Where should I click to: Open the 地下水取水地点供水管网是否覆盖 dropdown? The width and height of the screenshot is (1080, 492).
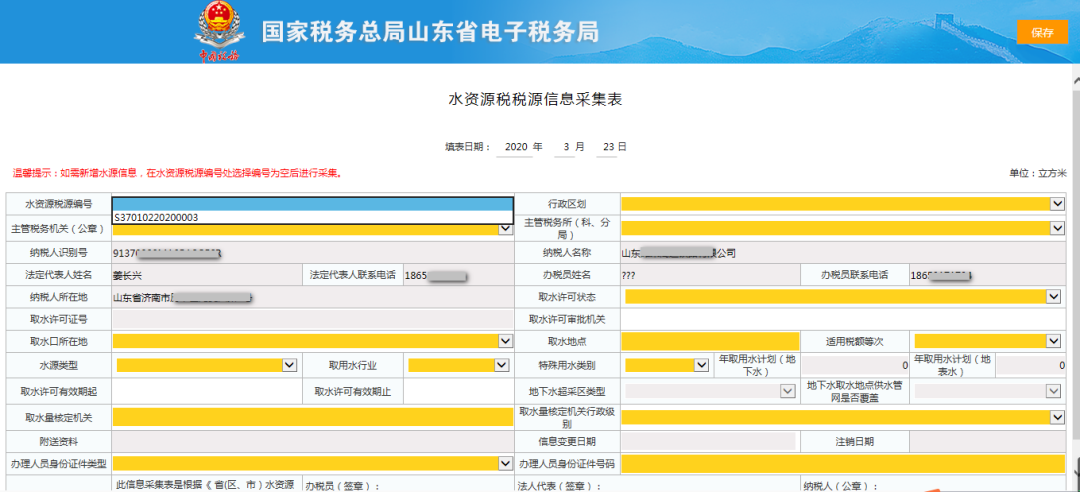(x=1057, y=391)
